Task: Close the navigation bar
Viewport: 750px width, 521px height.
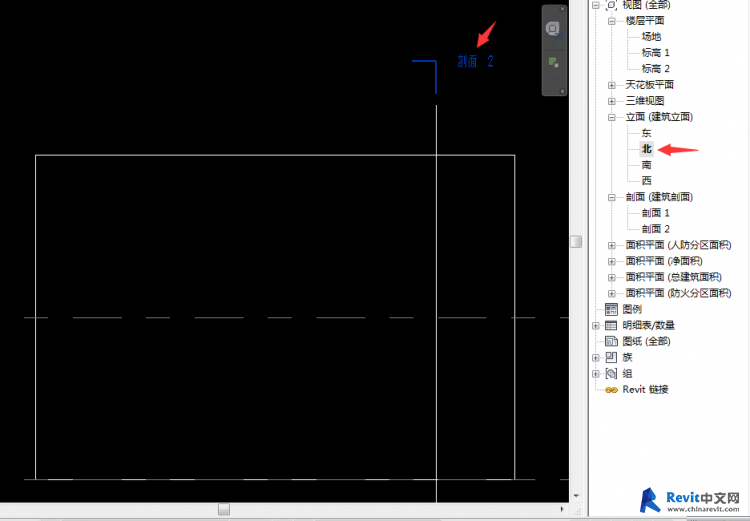Action: pyautogui.click(x=562, y=9)
